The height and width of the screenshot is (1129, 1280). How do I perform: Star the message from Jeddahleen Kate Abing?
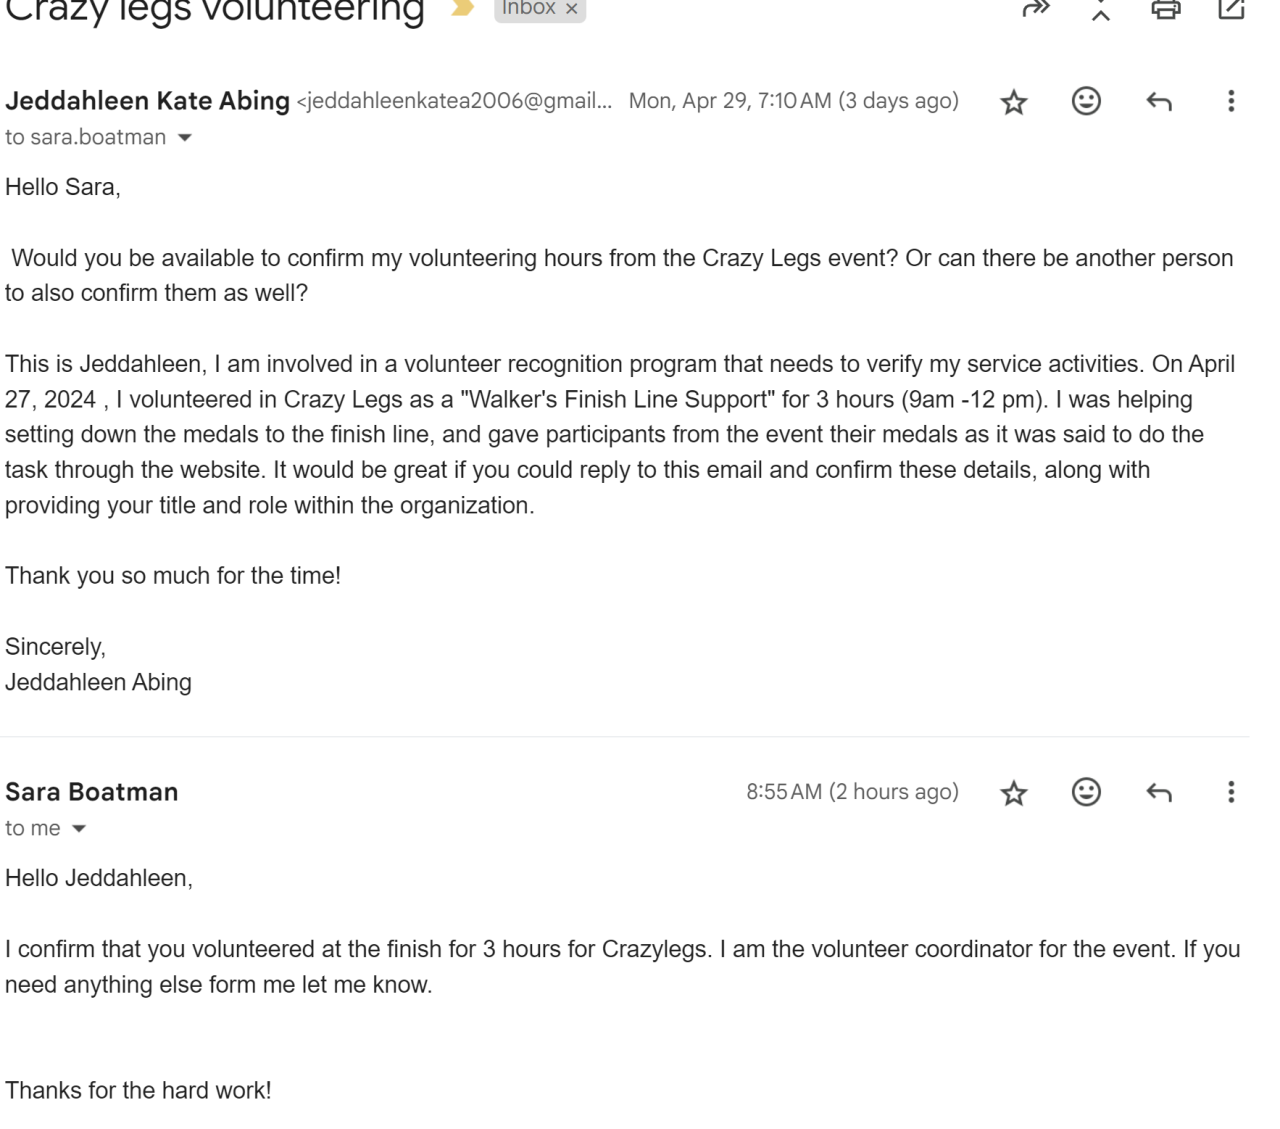tap(1014, 102)
